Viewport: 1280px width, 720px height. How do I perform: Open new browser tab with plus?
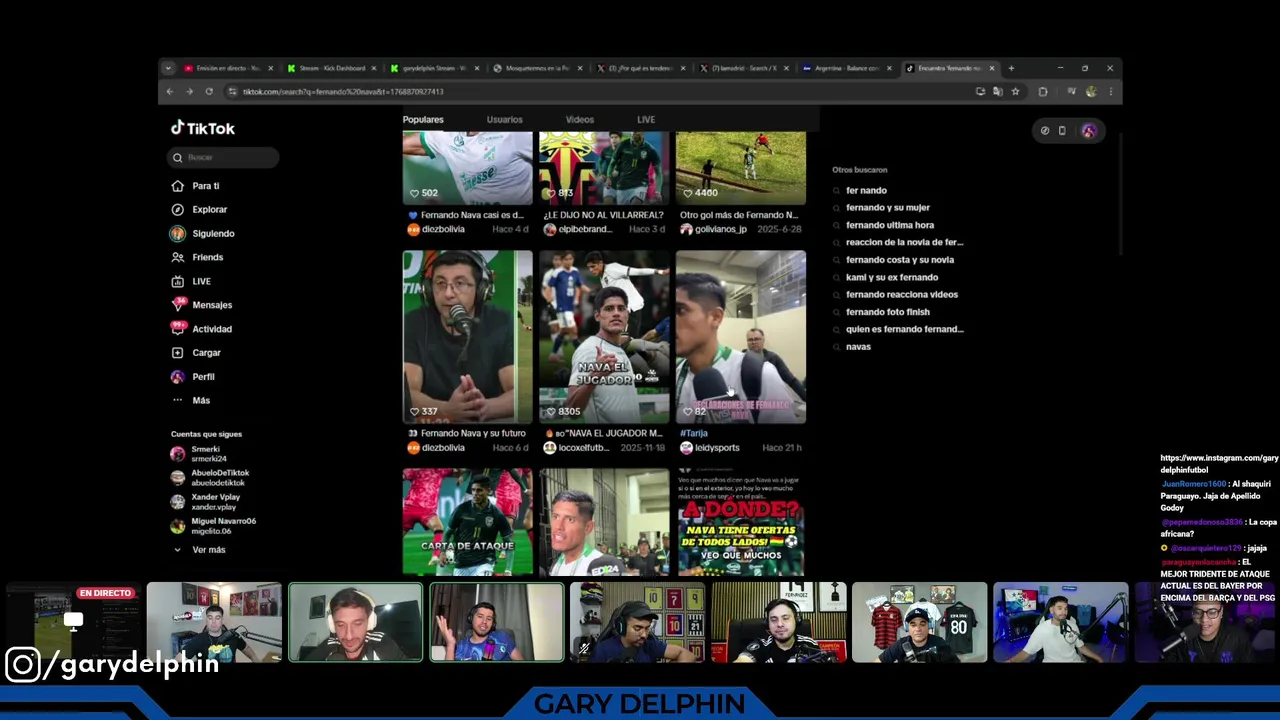coord(1011,69)
